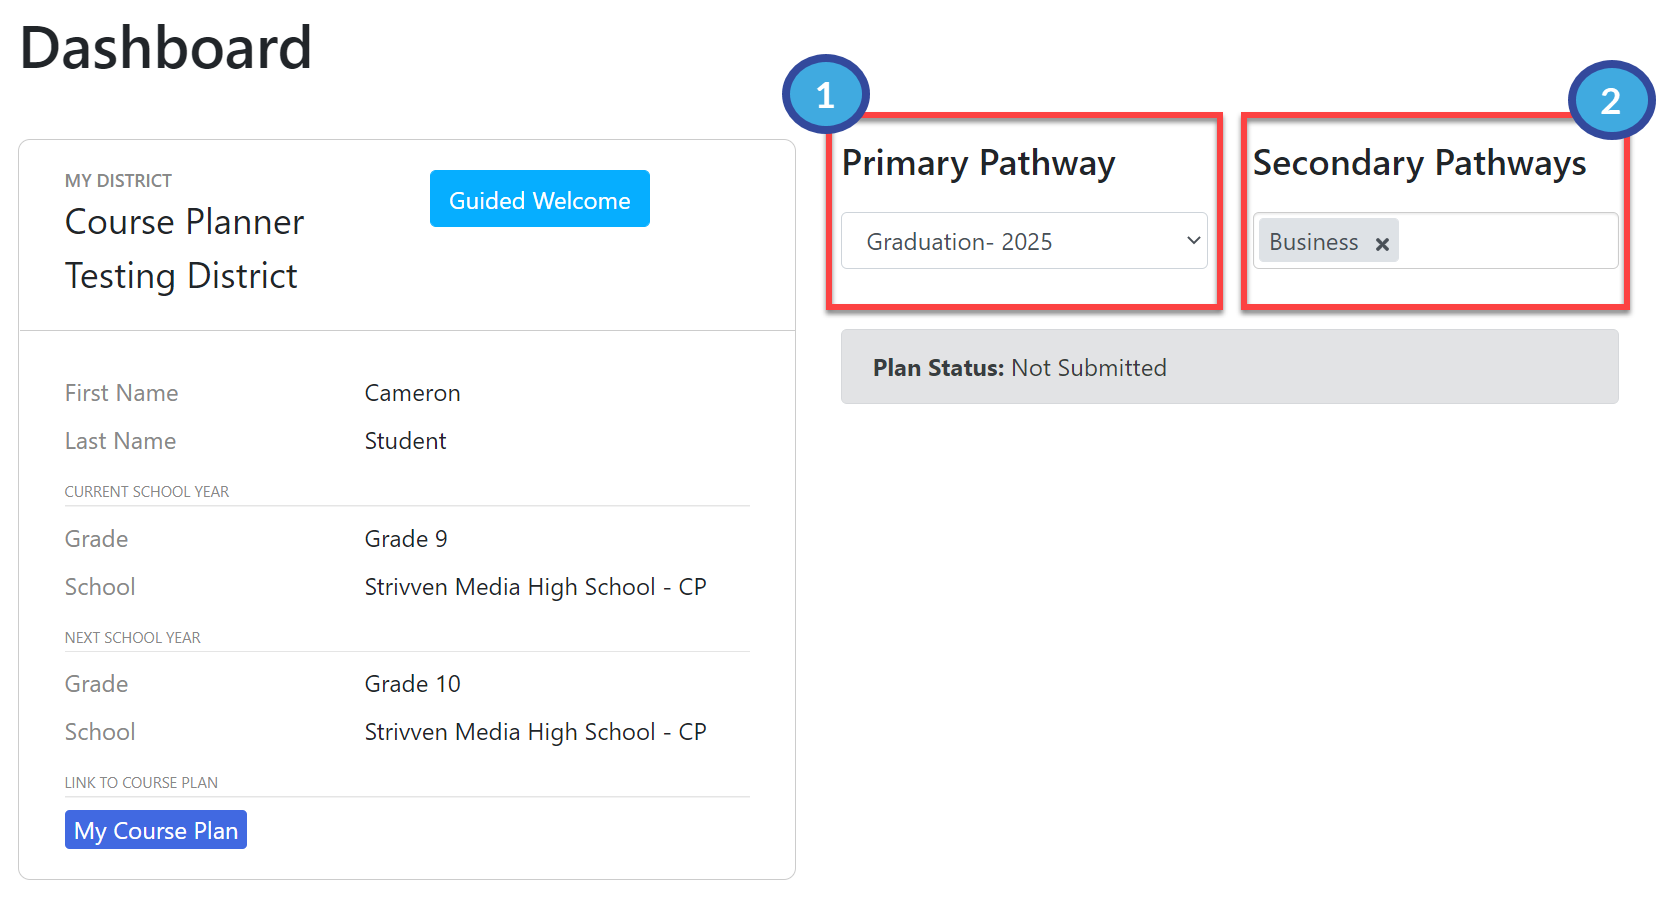Image resolution: width=1663 pixels, height=917 pixels.
Task: Click the Not Submitted status text
Action: tap(1088, 367)
